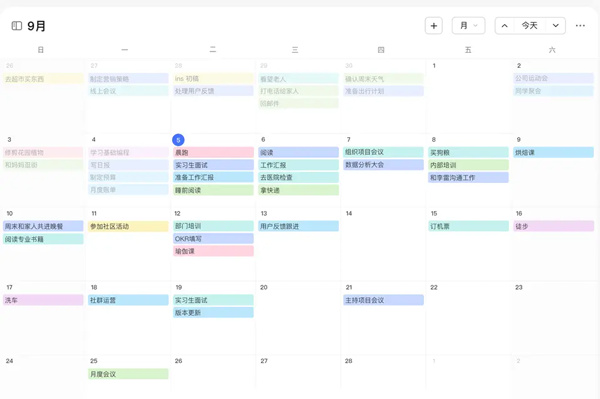600x399 pixels.
Task: Open 实习生面试 event on the 19th
Action: coord(213,300)
